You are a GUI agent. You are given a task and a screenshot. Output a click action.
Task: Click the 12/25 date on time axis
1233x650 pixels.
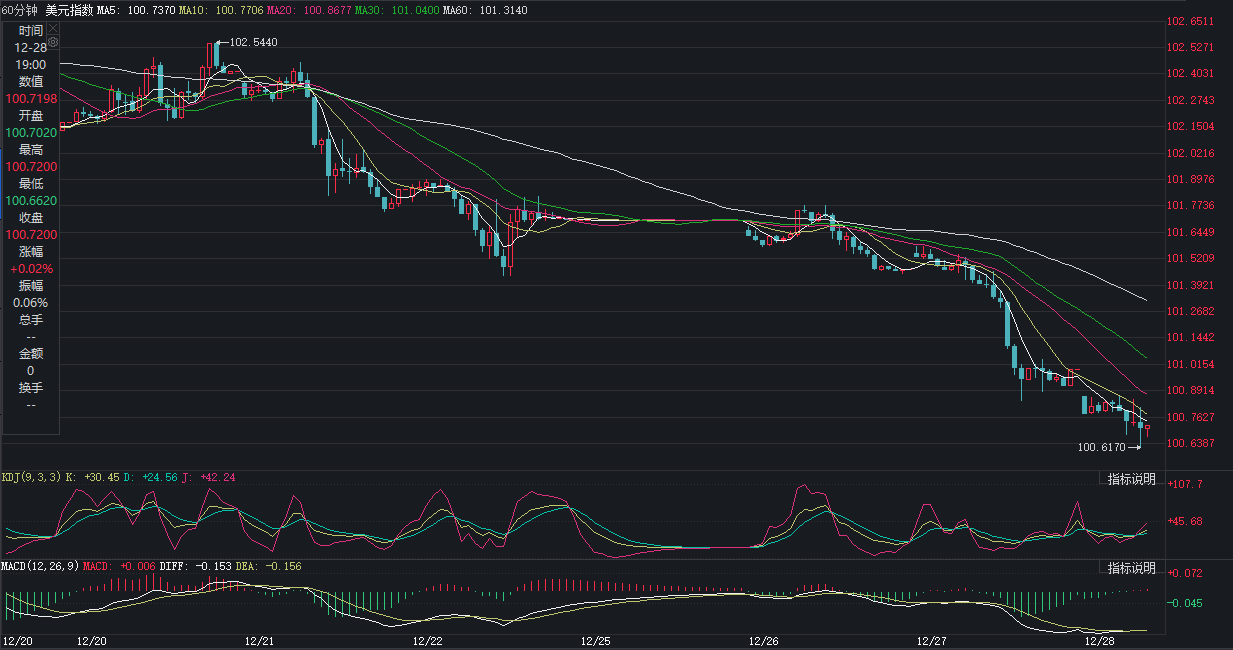point(595,640)
